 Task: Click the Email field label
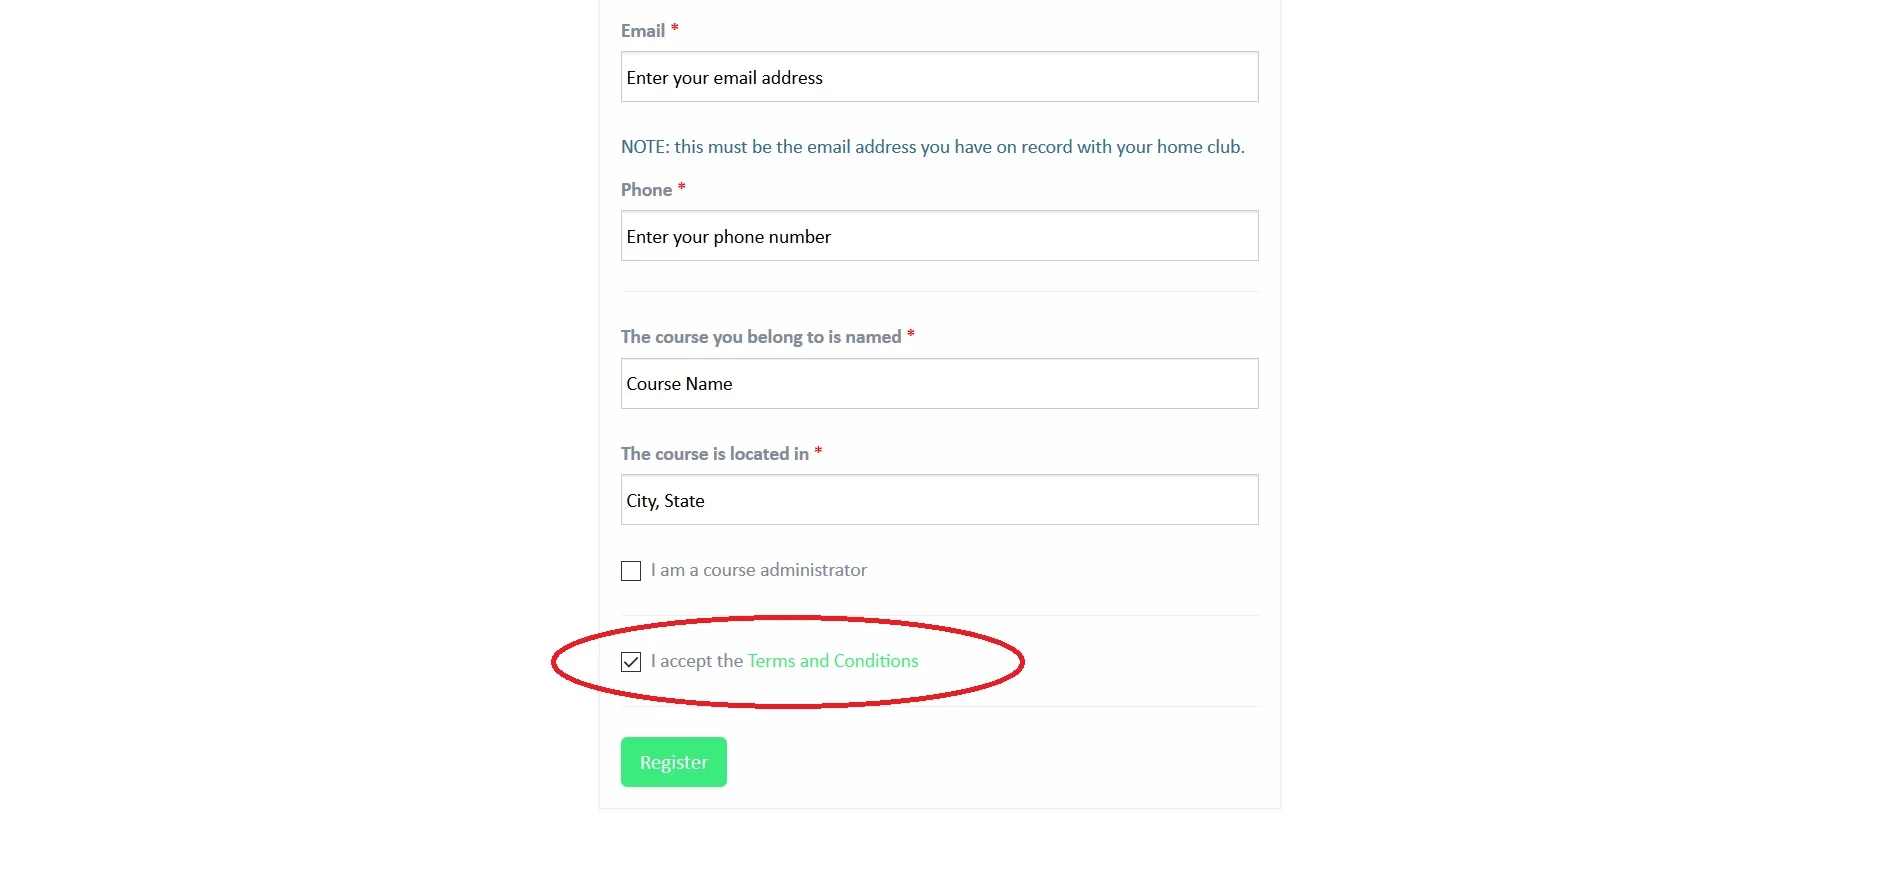(643, 31)
